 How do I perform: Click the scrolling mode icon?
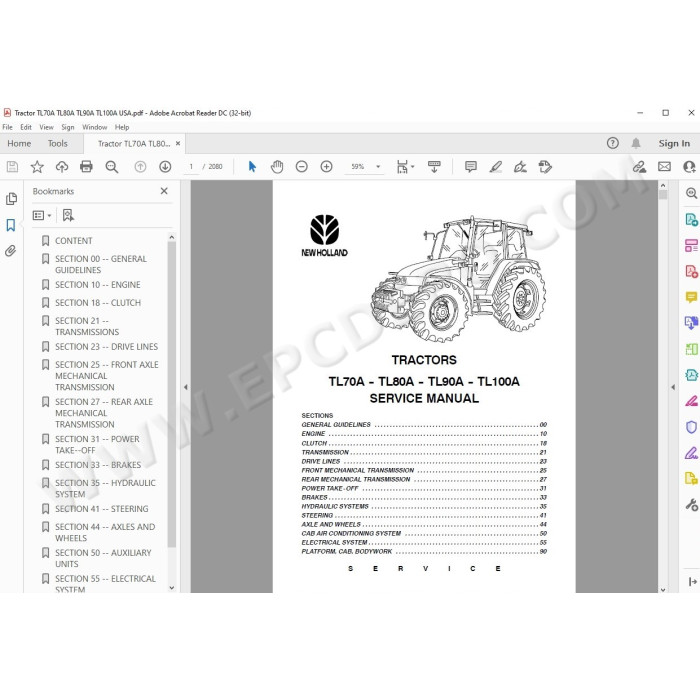click(x=434, y=167)
